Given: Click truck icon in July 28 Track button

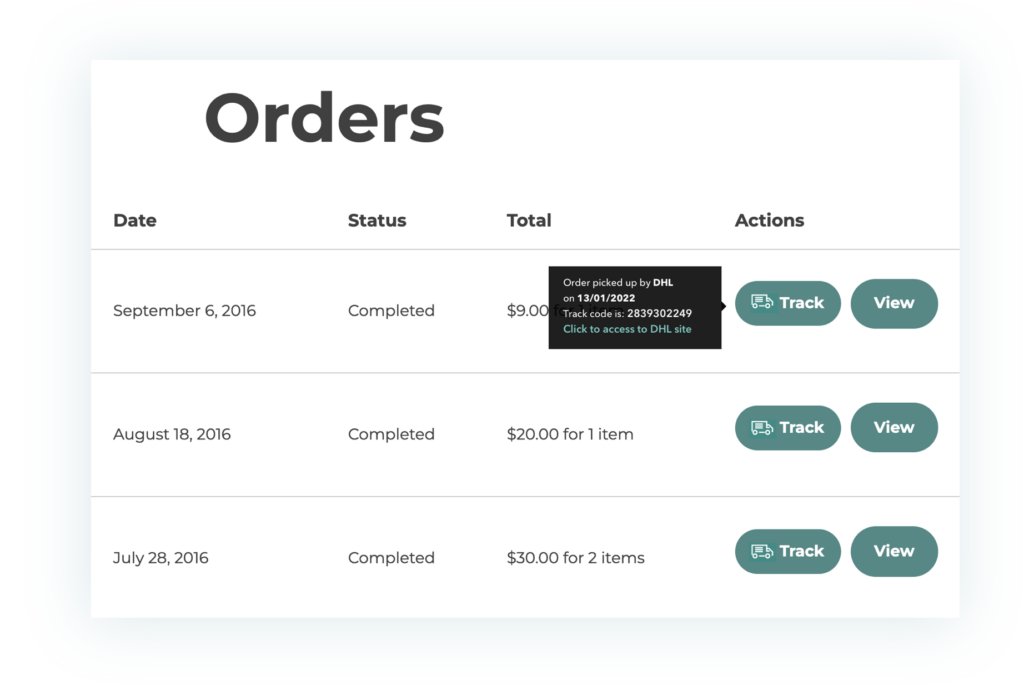Looking at the screenshot, I should coord(762,552).
